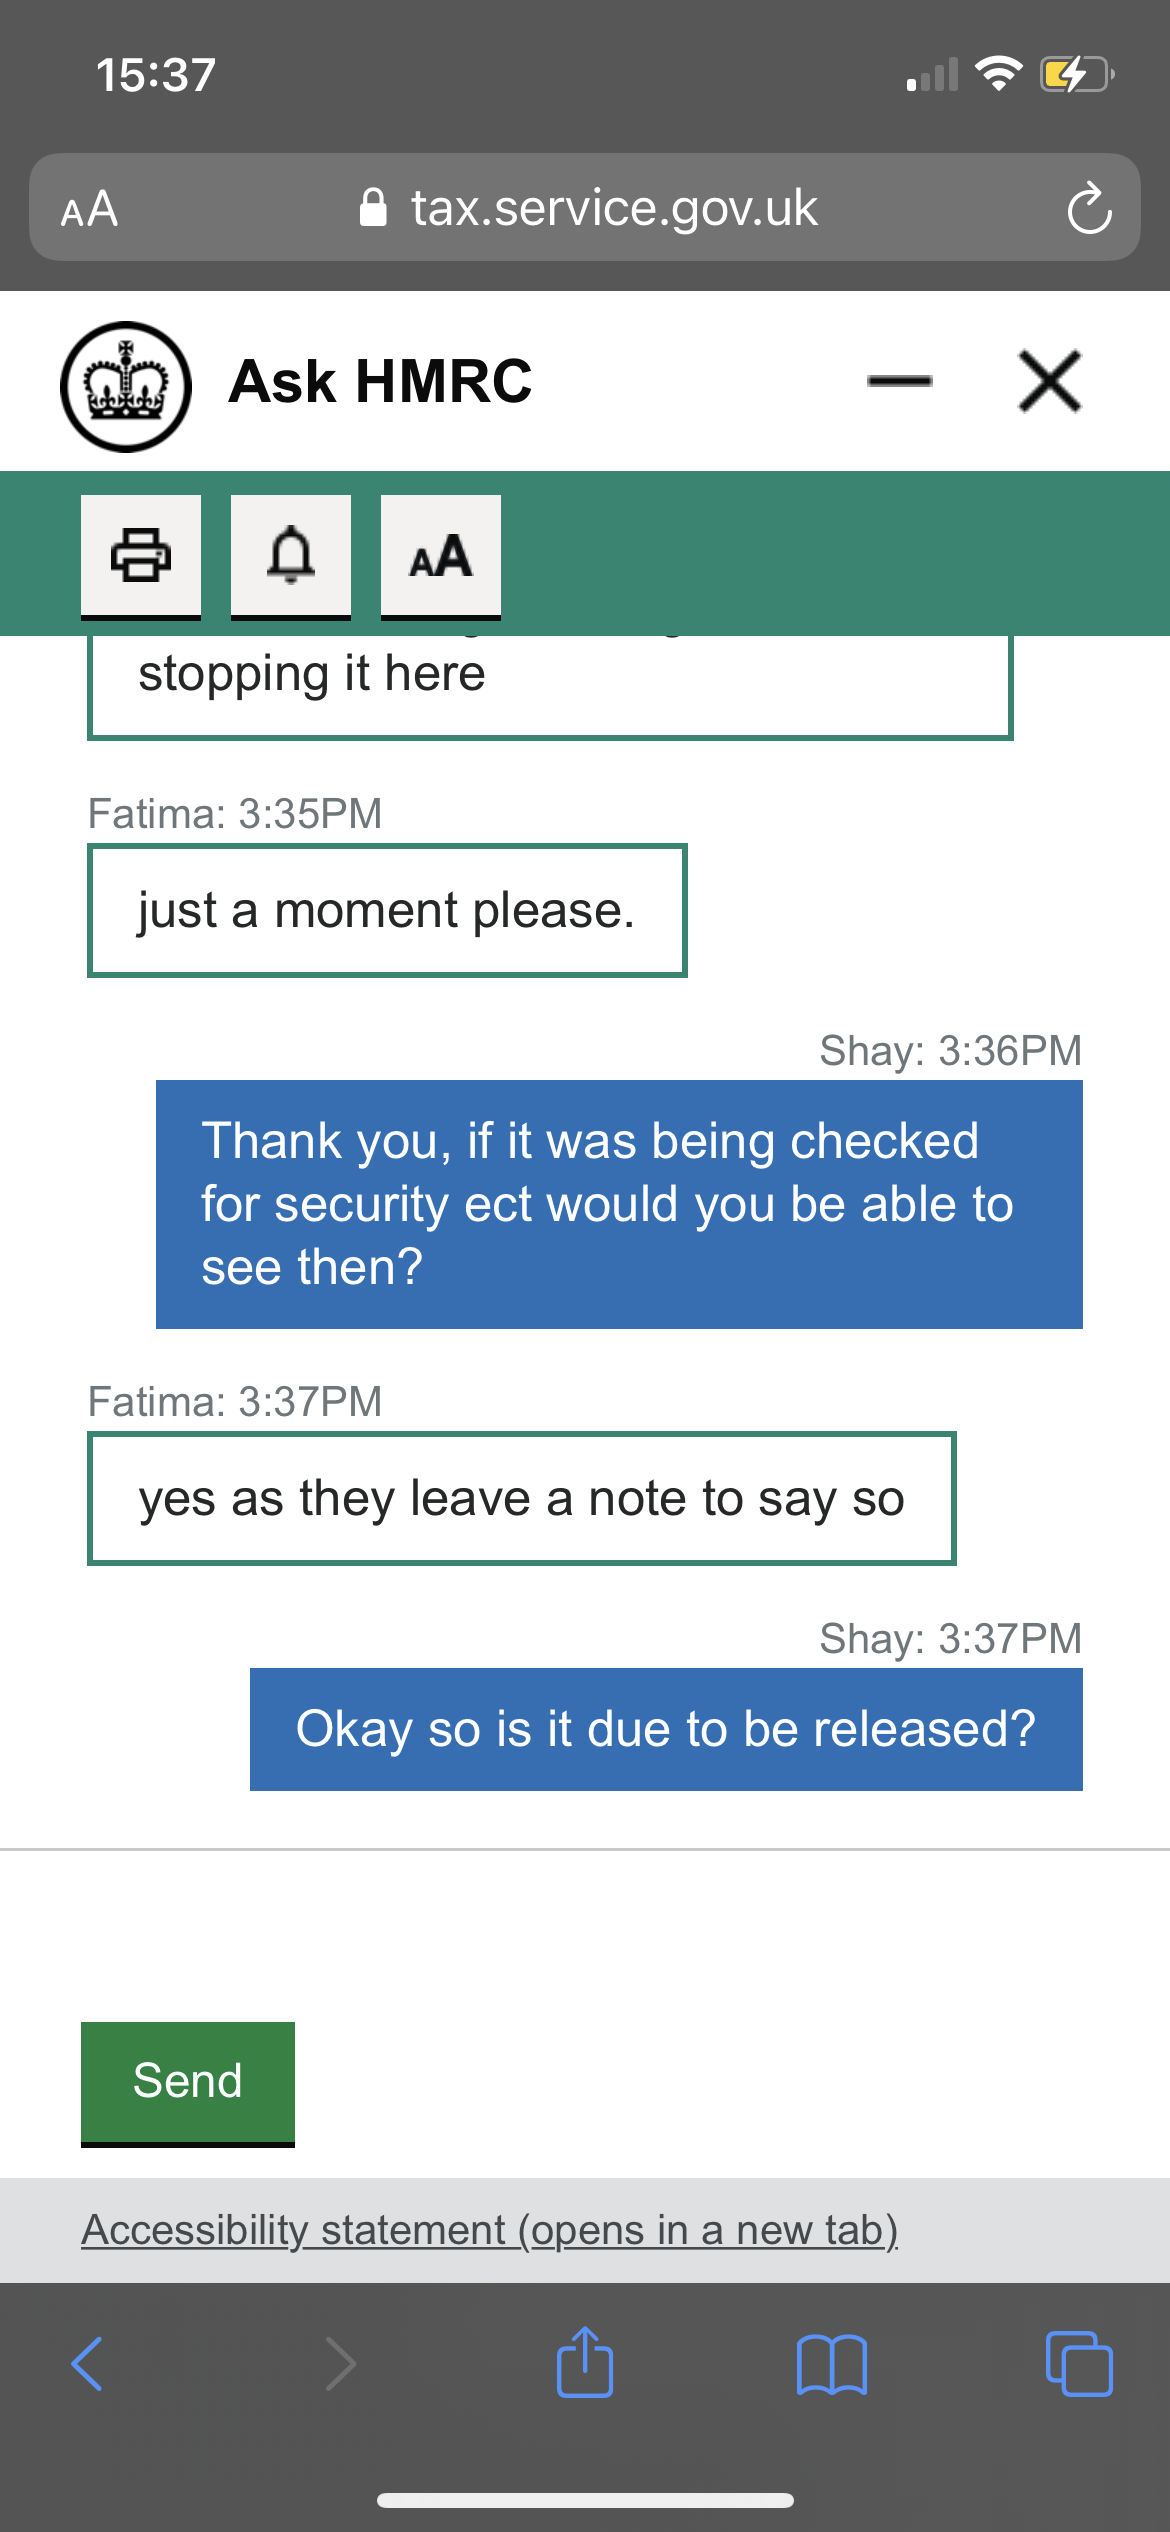The width and height of the screenshot is (1170, 2532).
Task: Open Safari reader text size menu
Action: (x=90, y=209)
